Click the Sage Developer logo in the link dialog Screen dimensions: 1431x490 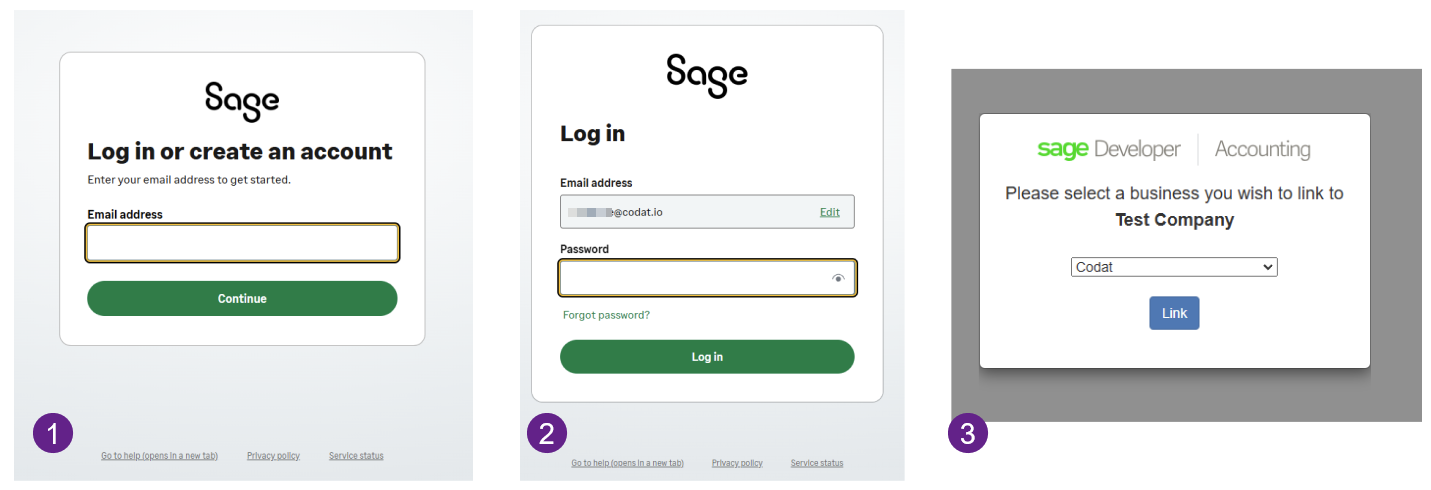tap(1109, 150)
